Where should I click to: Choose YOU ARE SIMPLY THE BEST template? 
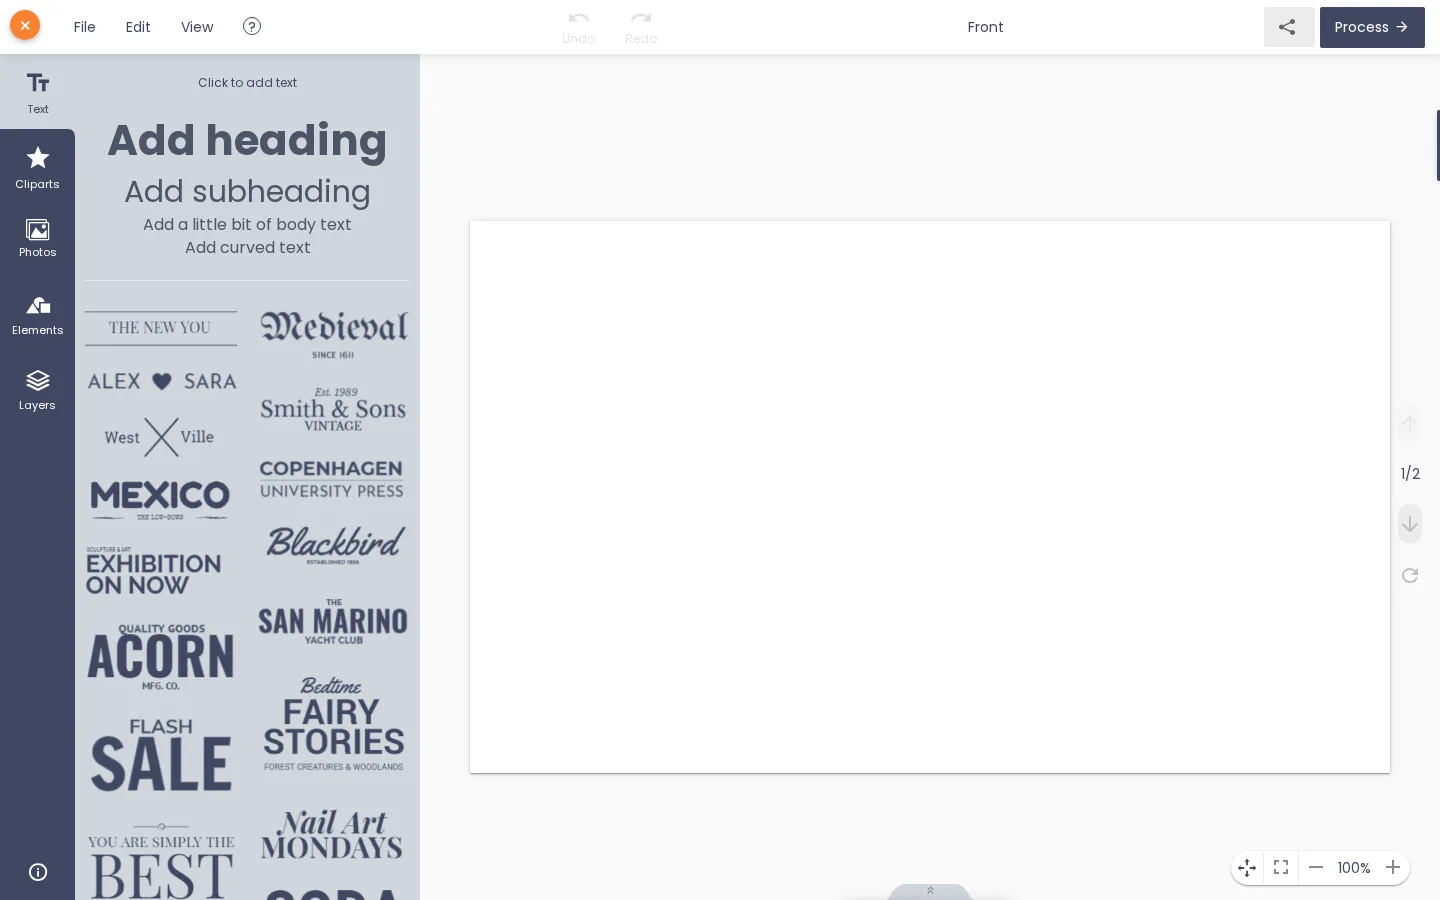point(161,860)
